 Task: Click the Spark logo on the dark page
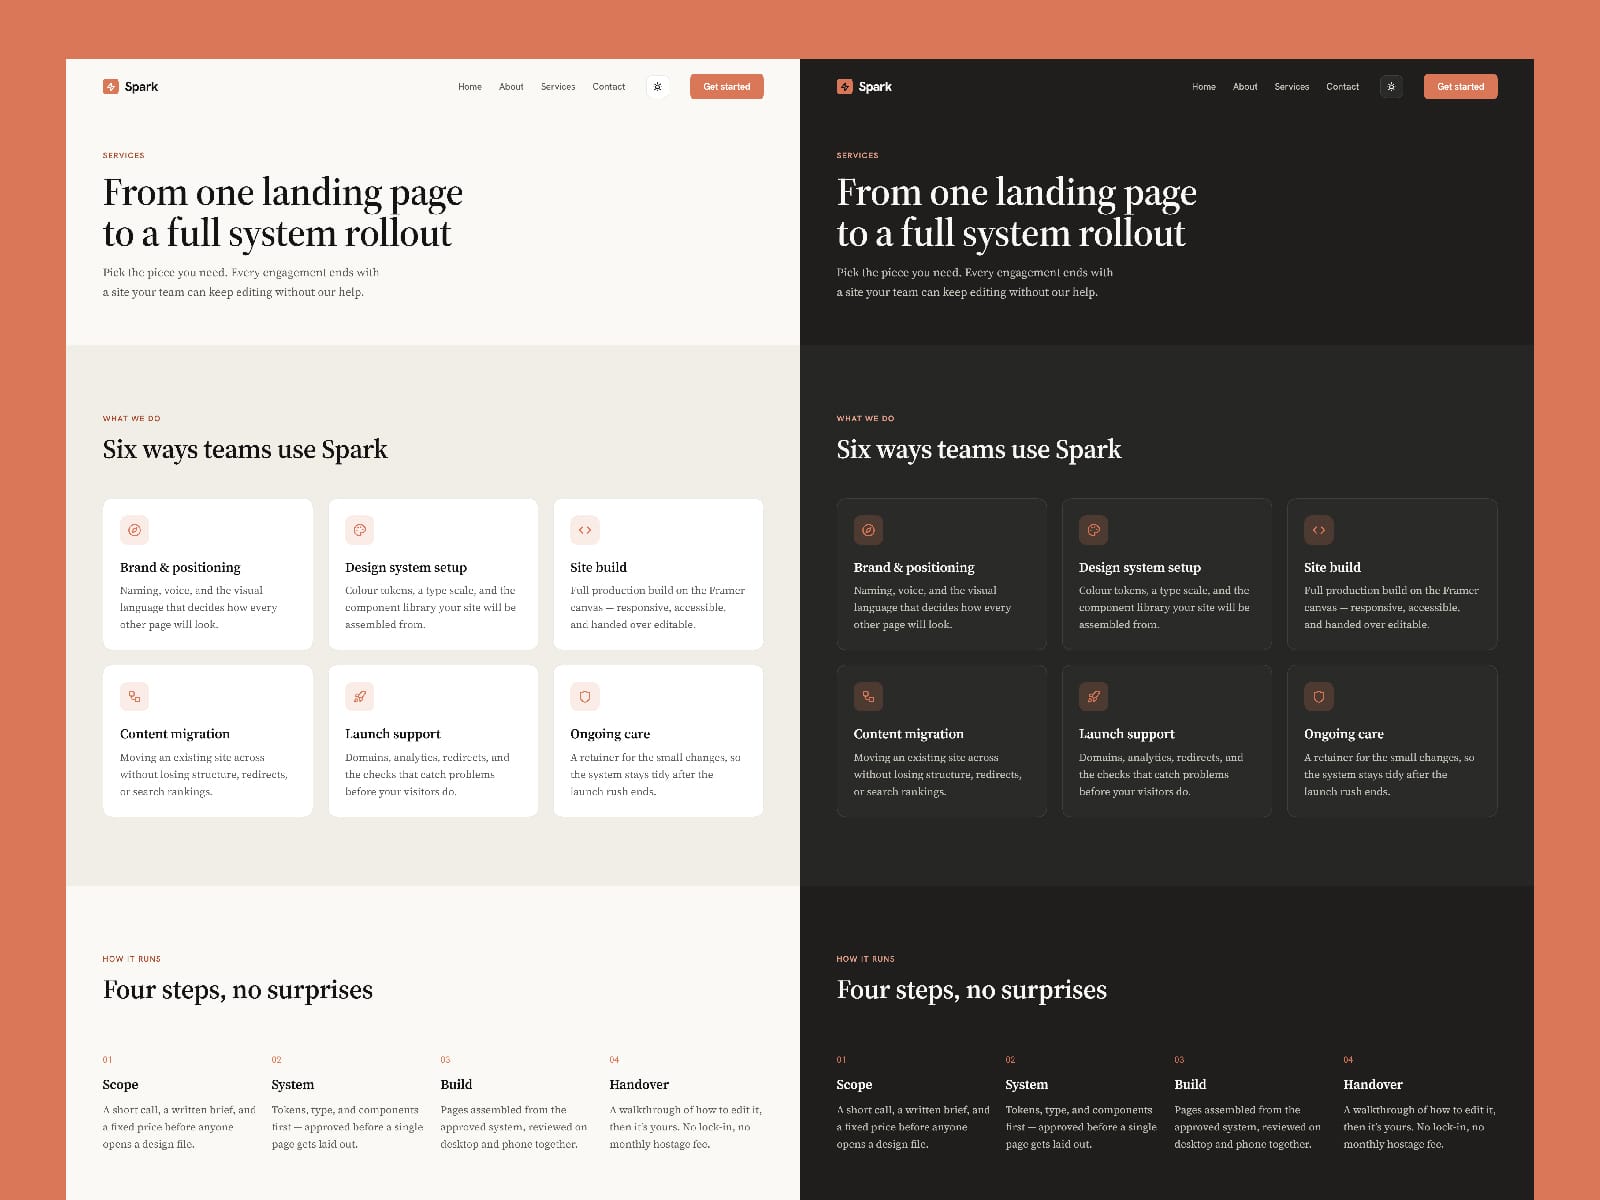pos(864,87)
